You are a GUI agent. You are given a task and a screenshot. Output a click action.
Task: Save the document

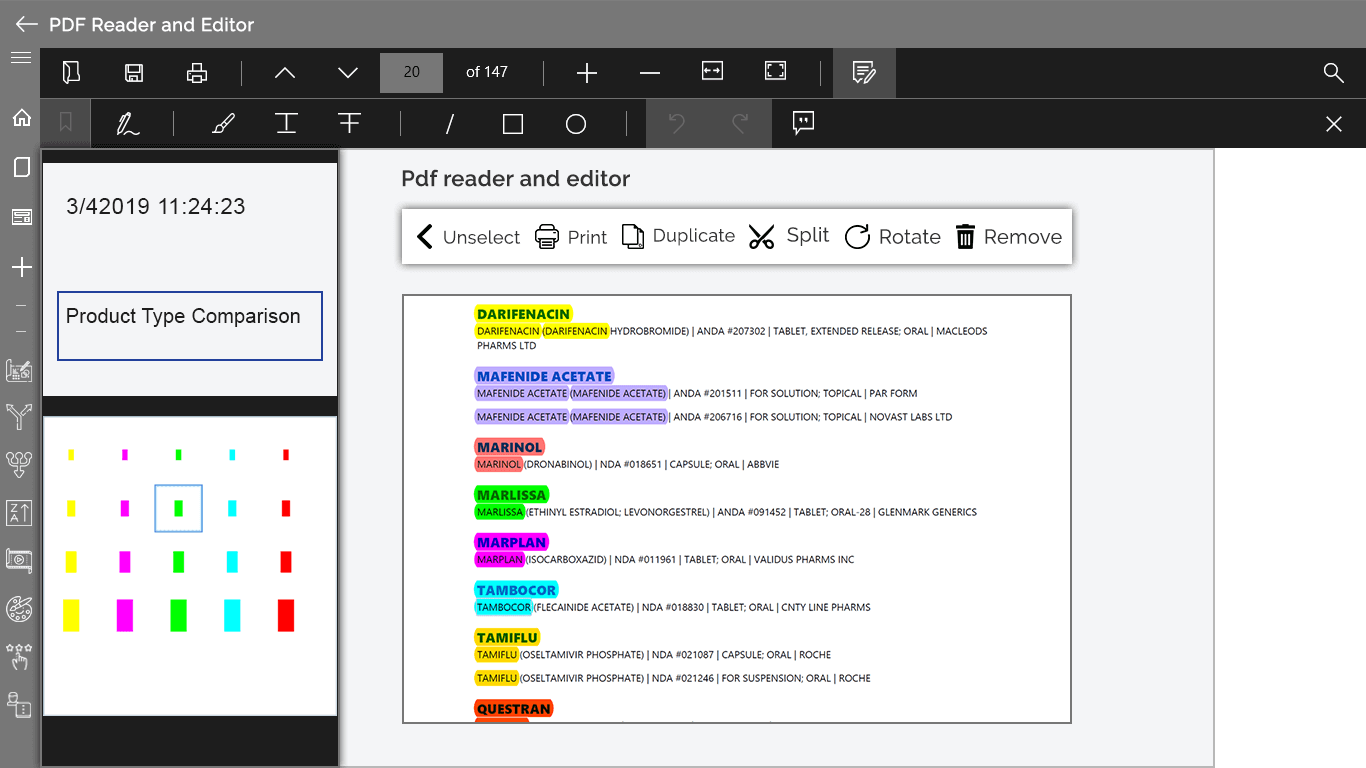pos(134,72)
